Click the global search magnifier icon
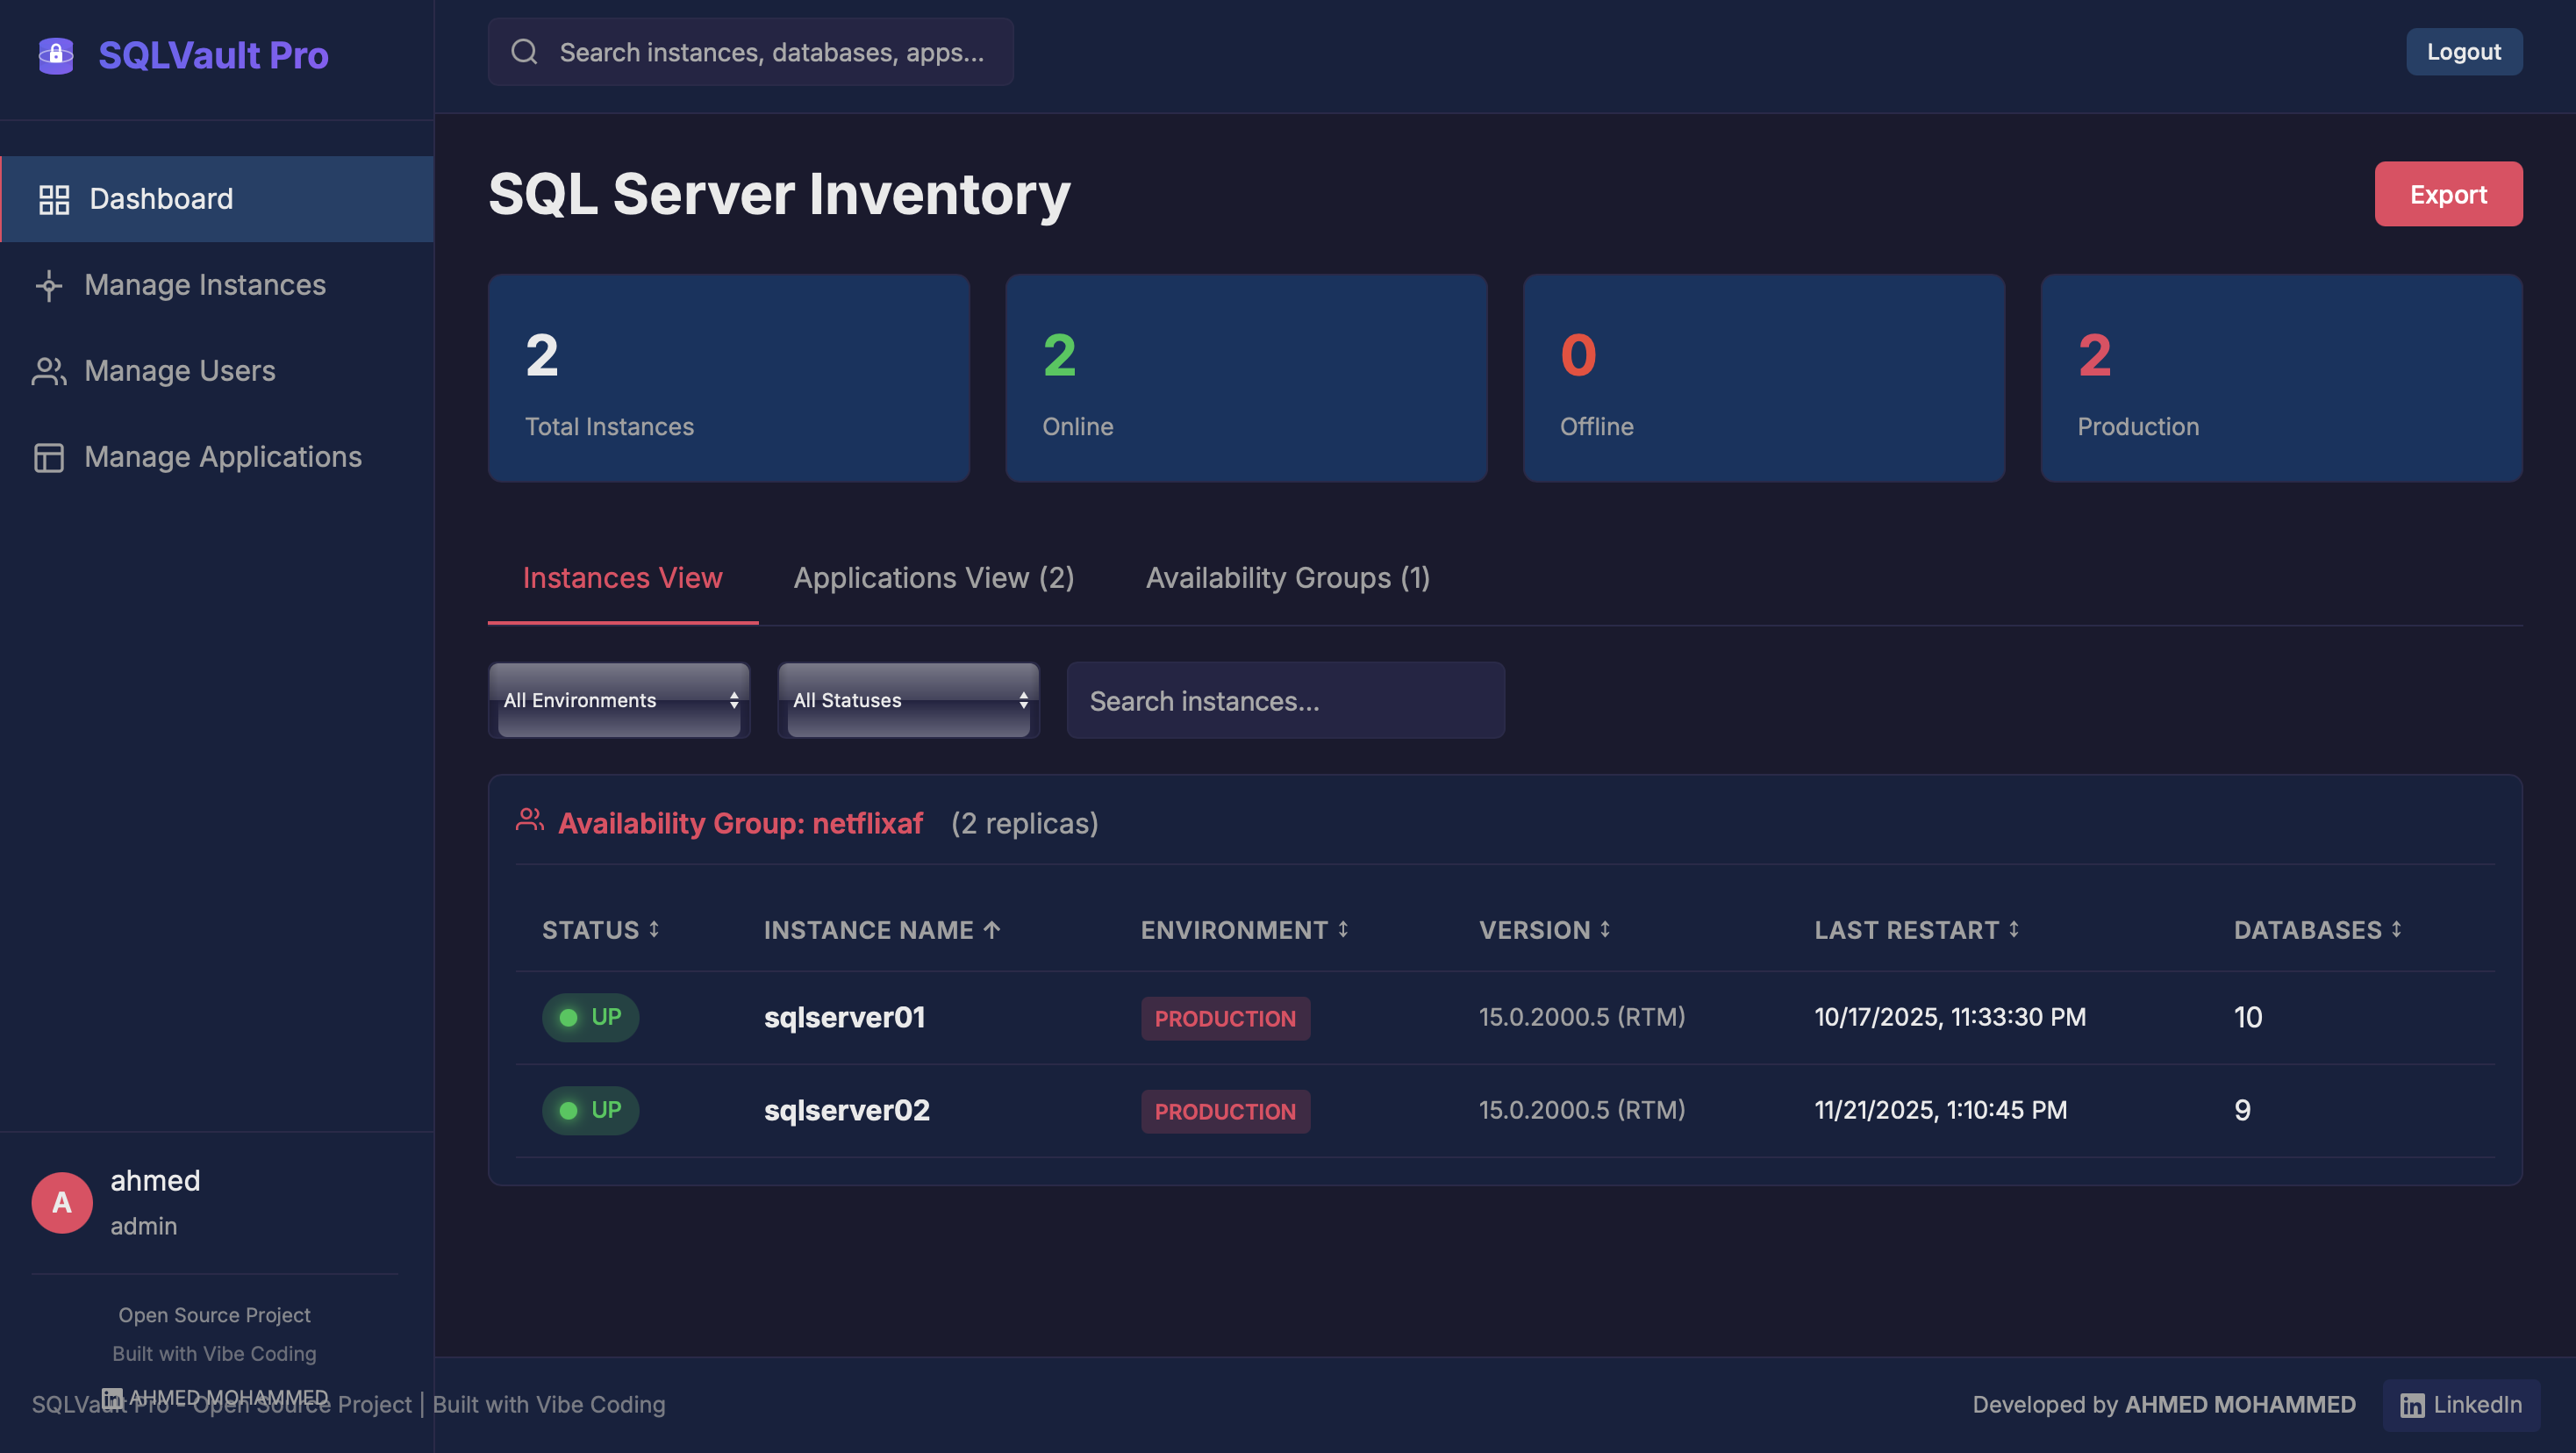Screen dimensions: 2576x1453 pyautogui.click(x=524, y=52)
